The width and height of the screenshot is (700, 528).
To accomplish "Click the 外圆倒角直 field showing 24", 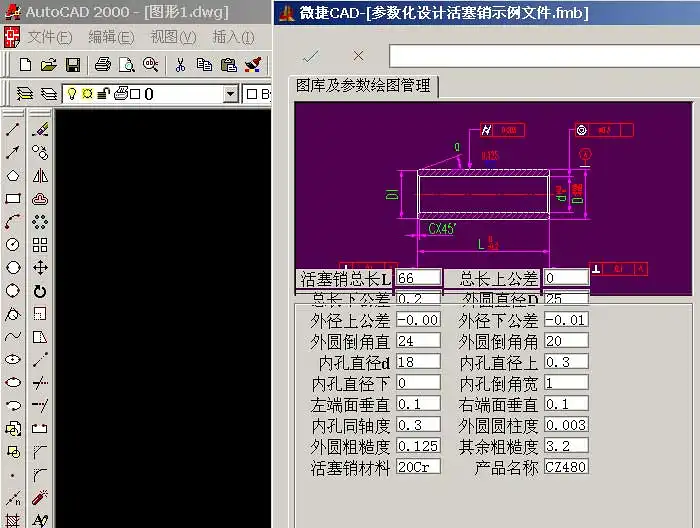I will click(x=418, y=341).
